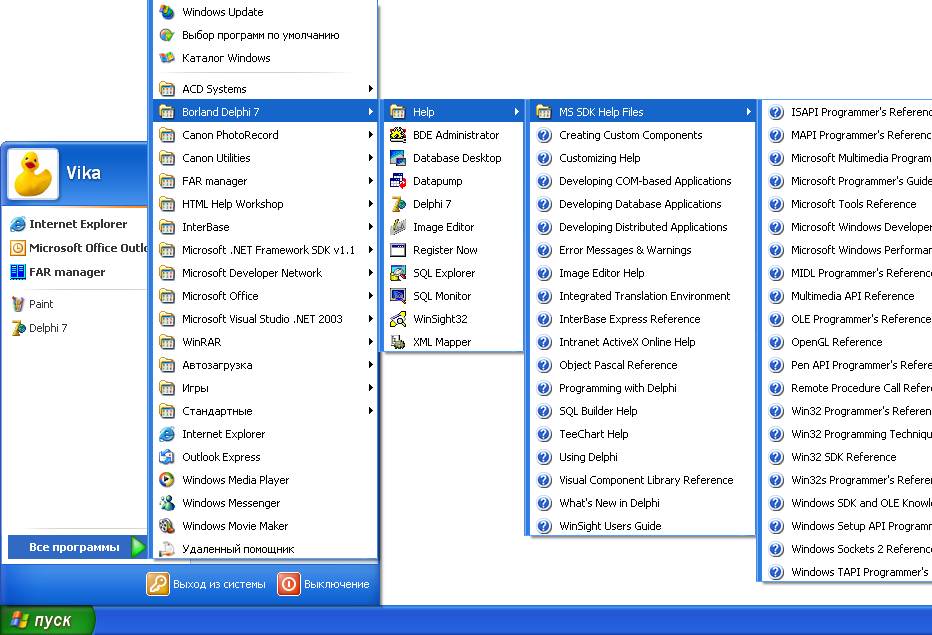Click the Vika user duck picture
The width and height of the screenshot is (932, 635).
[x=33, y=174]
